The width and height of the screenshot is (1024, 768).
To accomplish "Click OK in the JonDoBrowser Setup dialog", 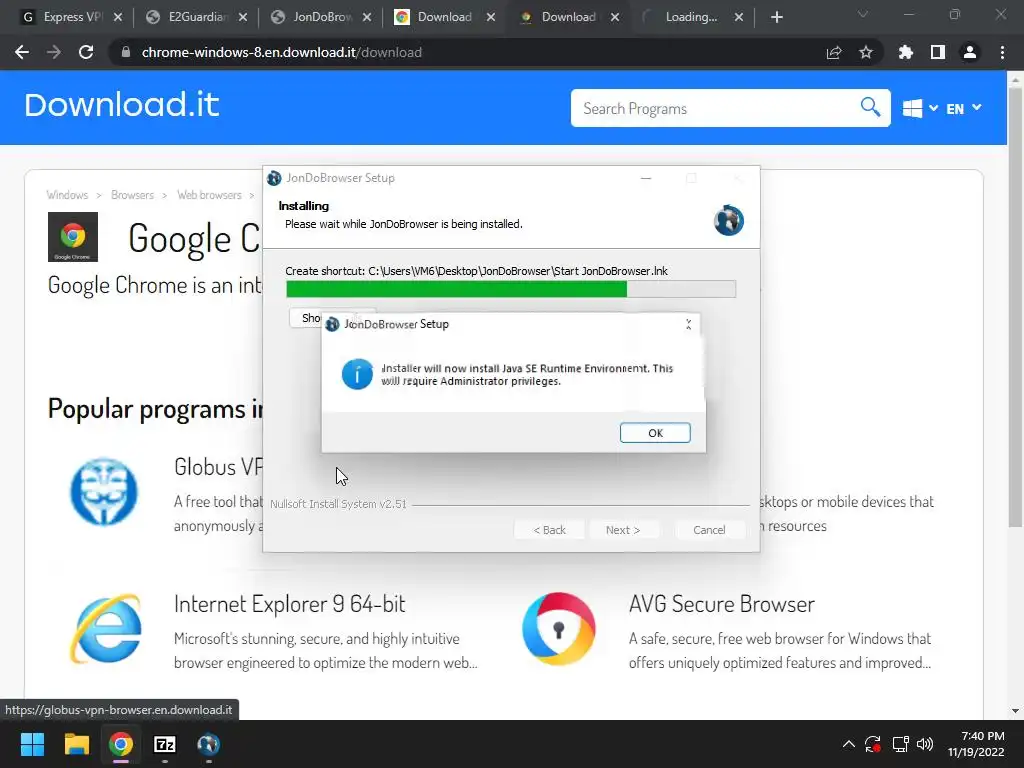I will (655, 433).
